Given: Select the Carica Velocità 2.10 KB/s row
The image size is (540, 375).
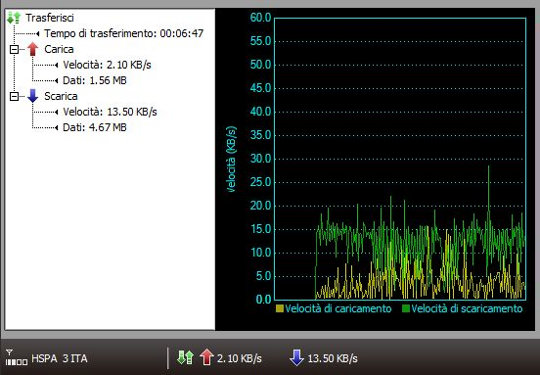Looking at the screenshot, I should (x=107, y=65).
